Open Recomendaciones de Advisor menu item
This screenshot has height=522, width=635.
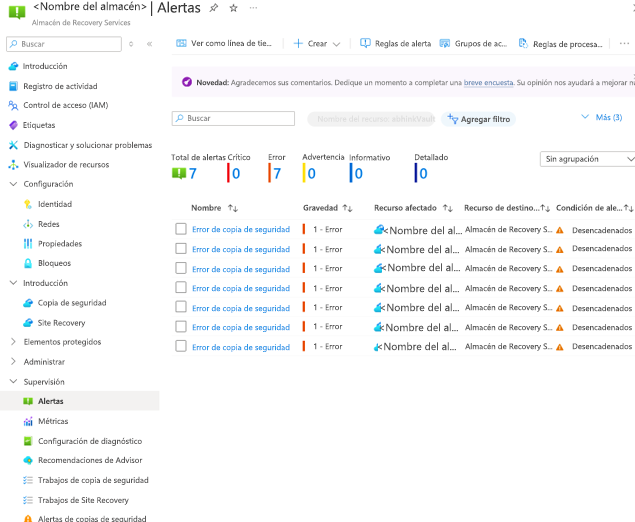pyautogui.click(x=90, y=460)
